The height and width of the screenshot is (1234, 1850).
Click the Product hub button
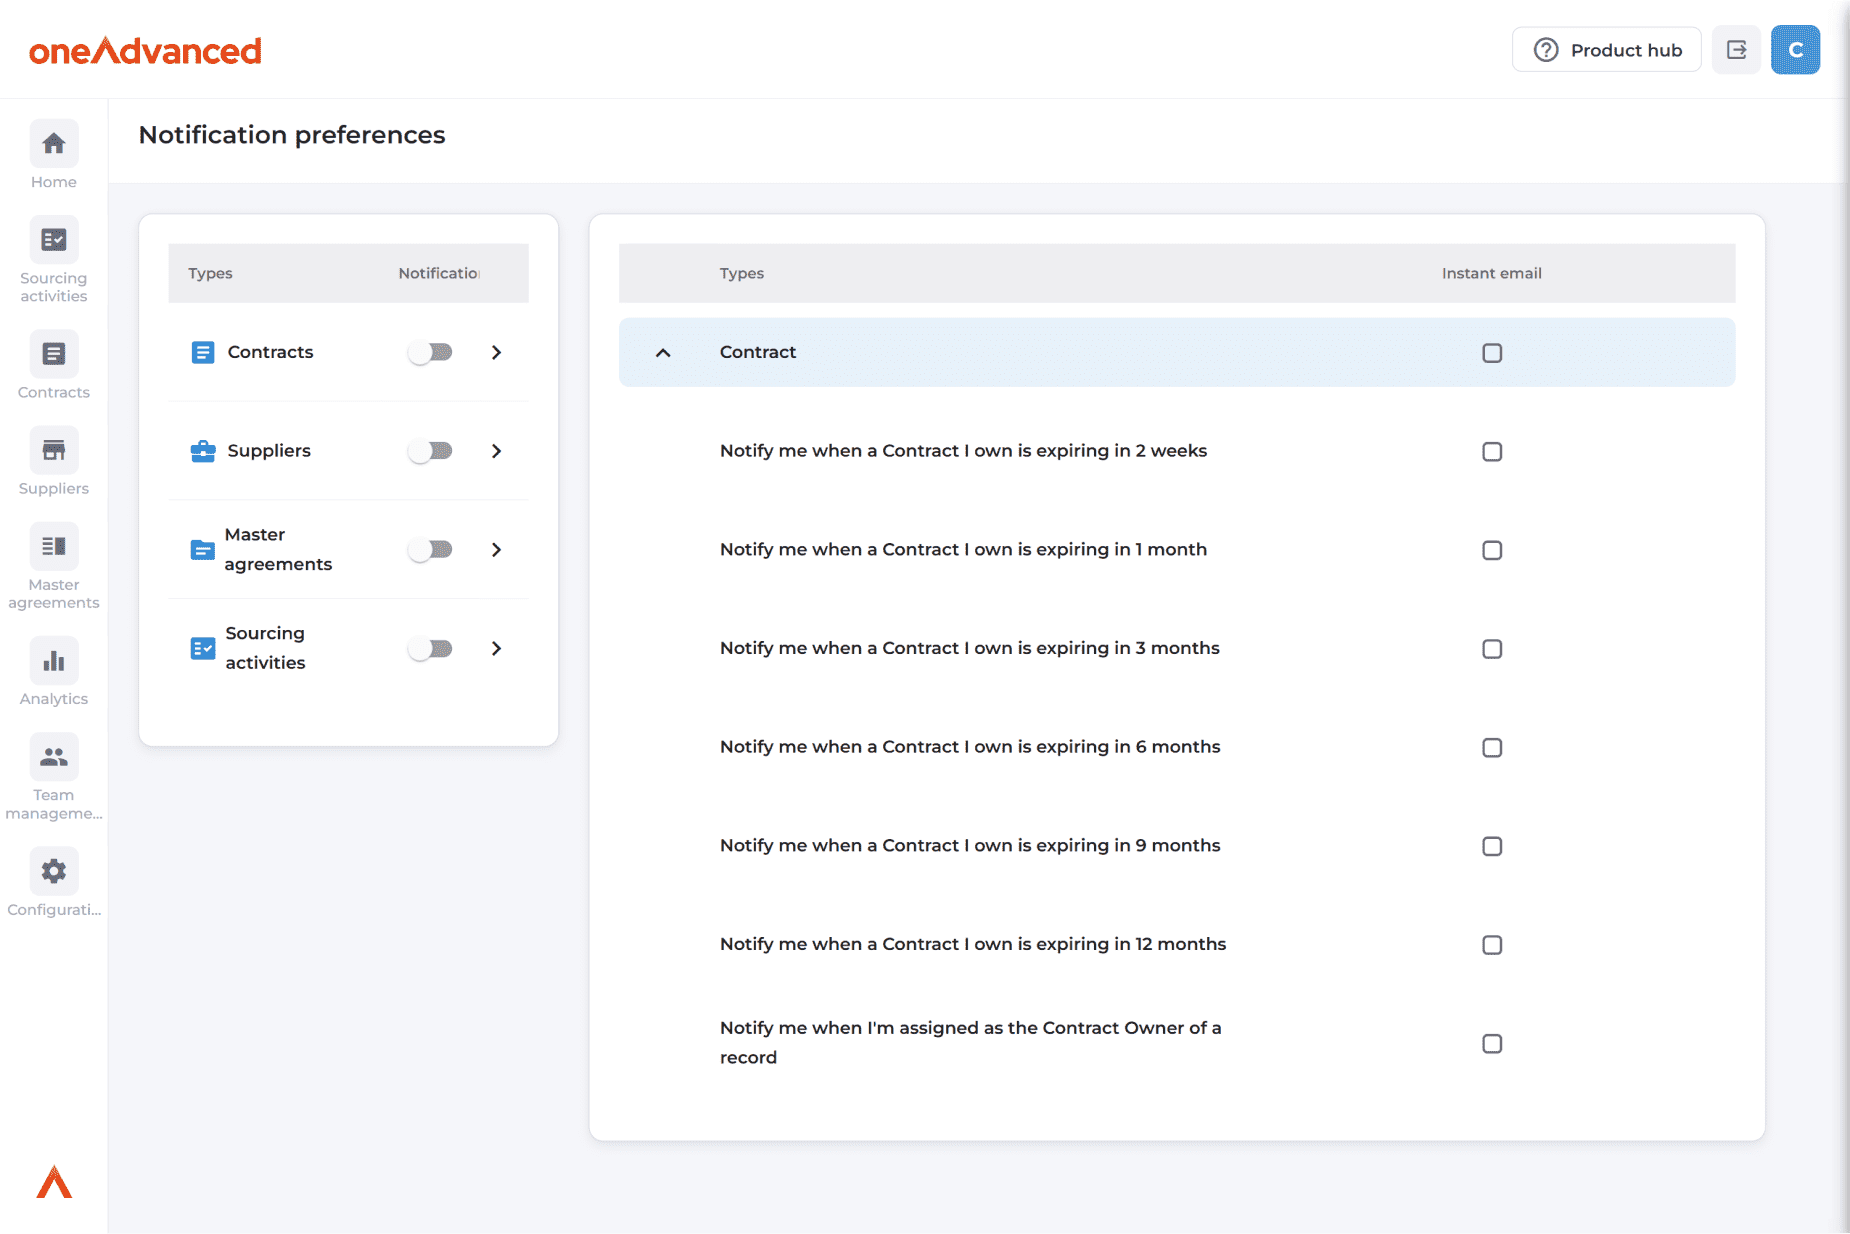click(x=1606, y=50)
